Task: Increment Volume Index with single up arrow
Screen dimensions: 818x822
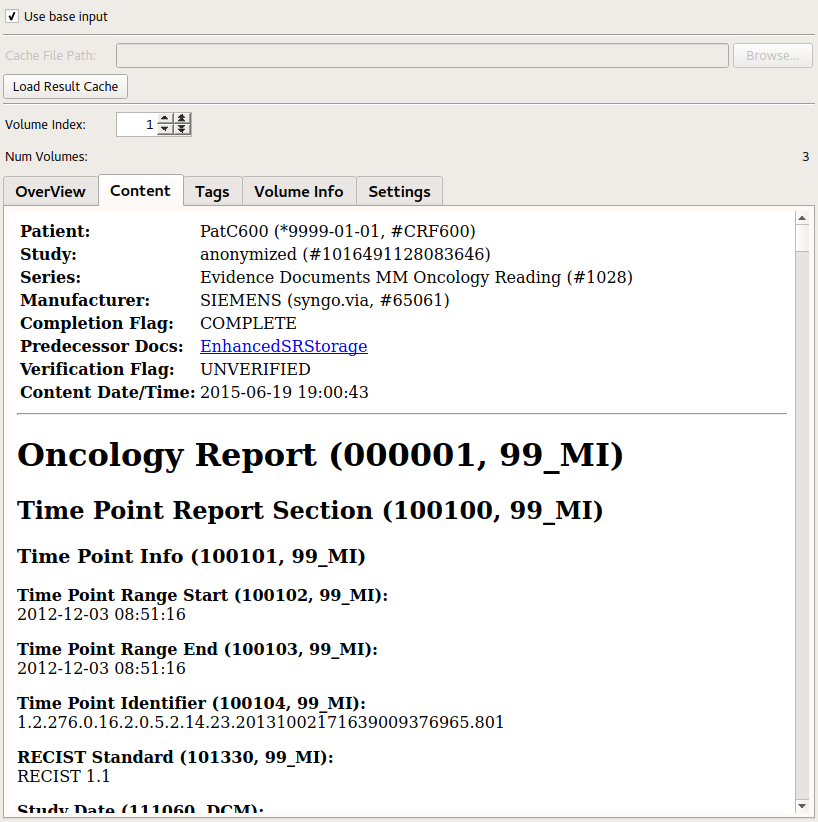Action: click(165, 119)
